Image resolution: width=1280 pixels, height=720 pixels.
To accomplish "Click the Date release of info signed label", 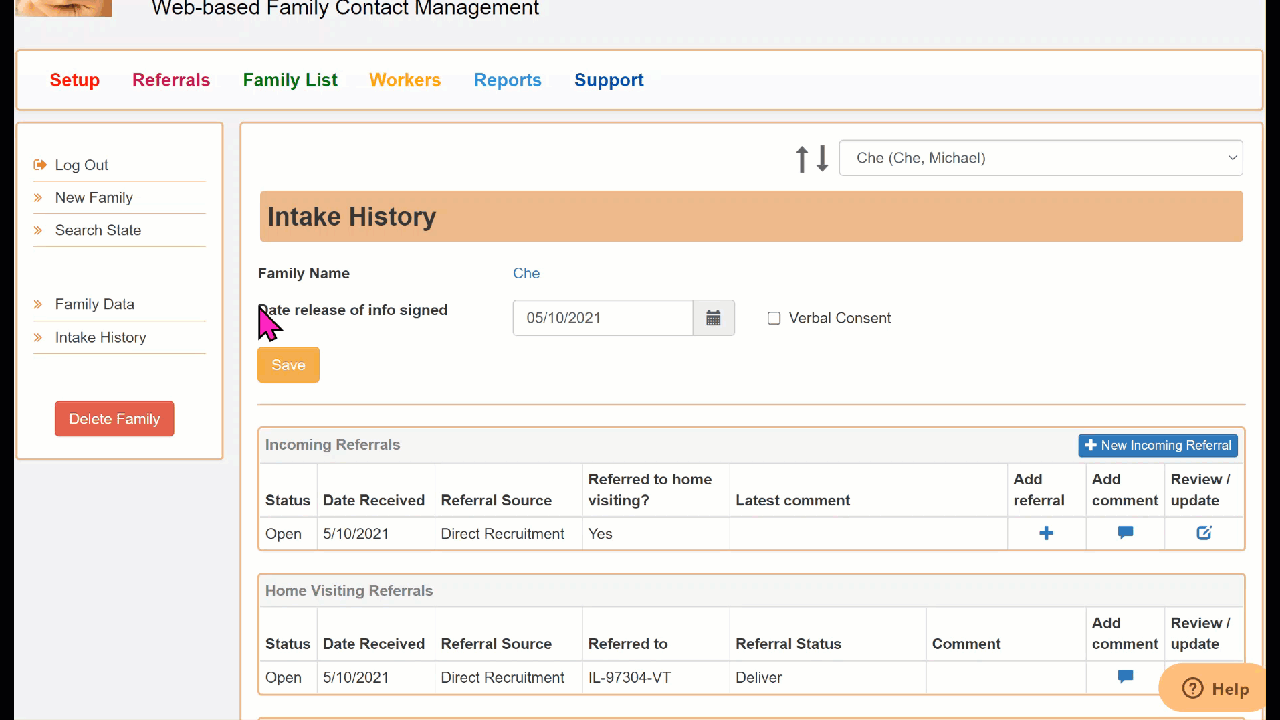I will 353,310.
